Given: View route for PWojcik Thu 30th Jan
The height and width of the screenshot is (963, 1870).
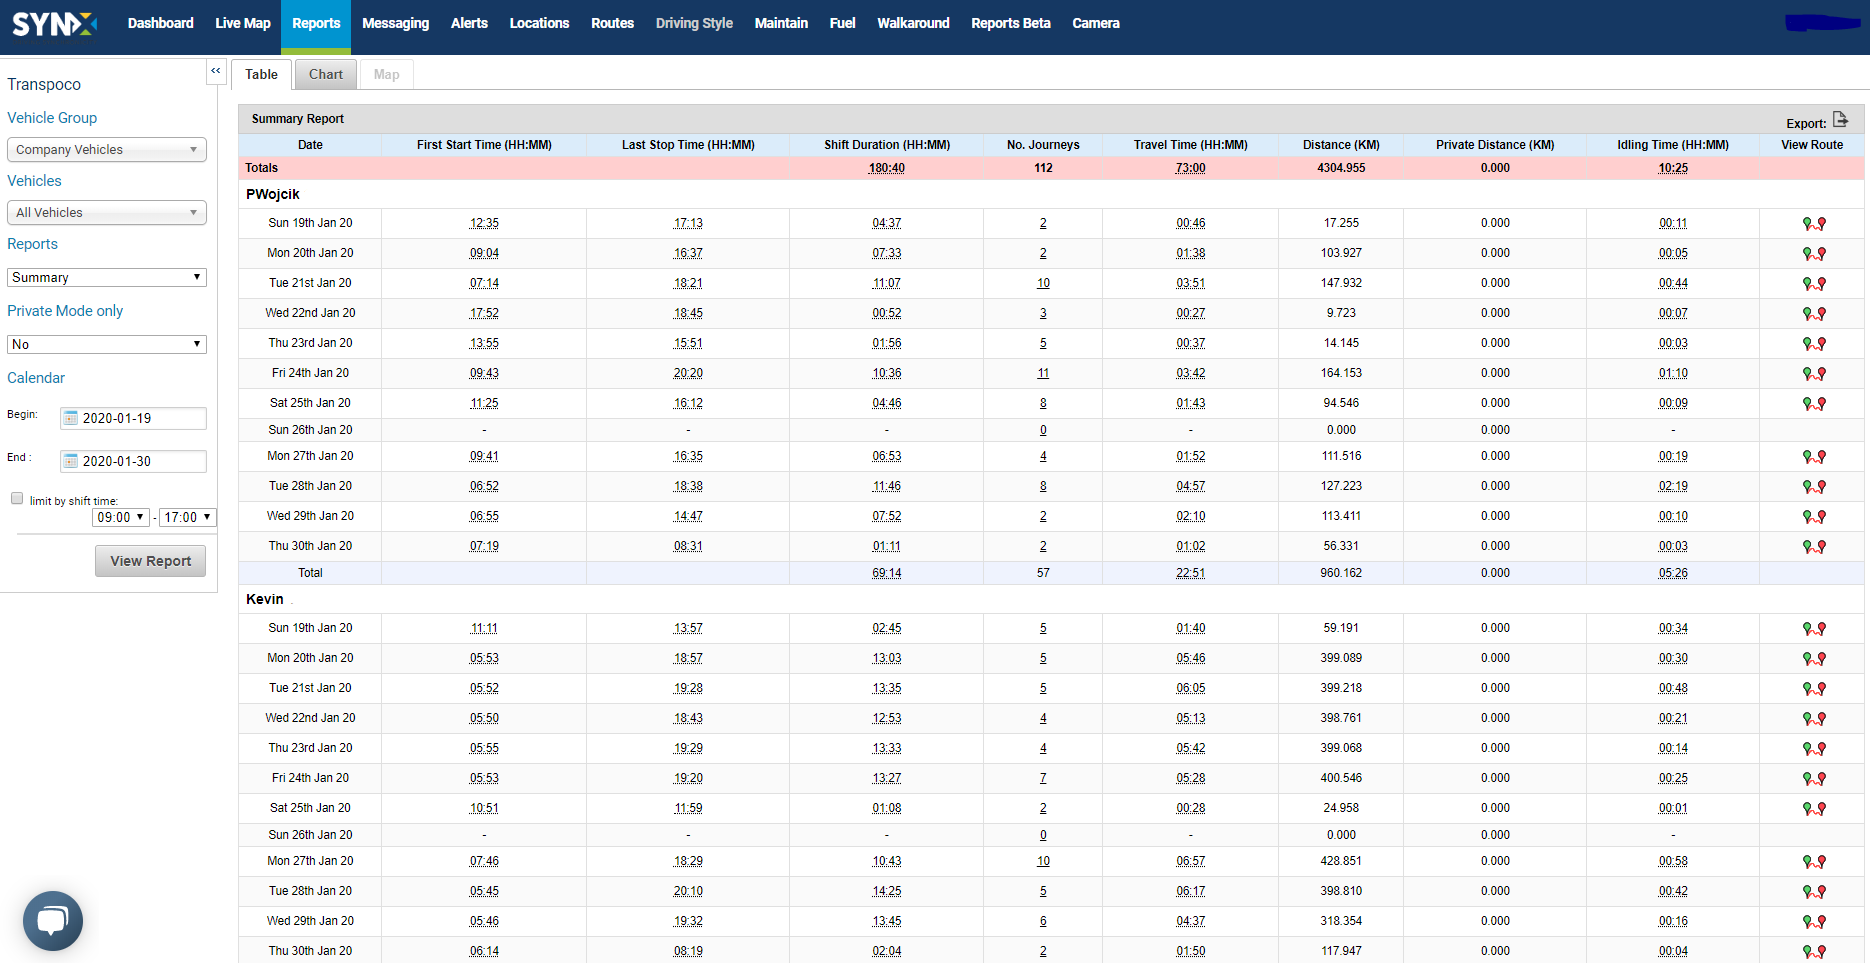Looking at the screenshot, I should 1814,547.
